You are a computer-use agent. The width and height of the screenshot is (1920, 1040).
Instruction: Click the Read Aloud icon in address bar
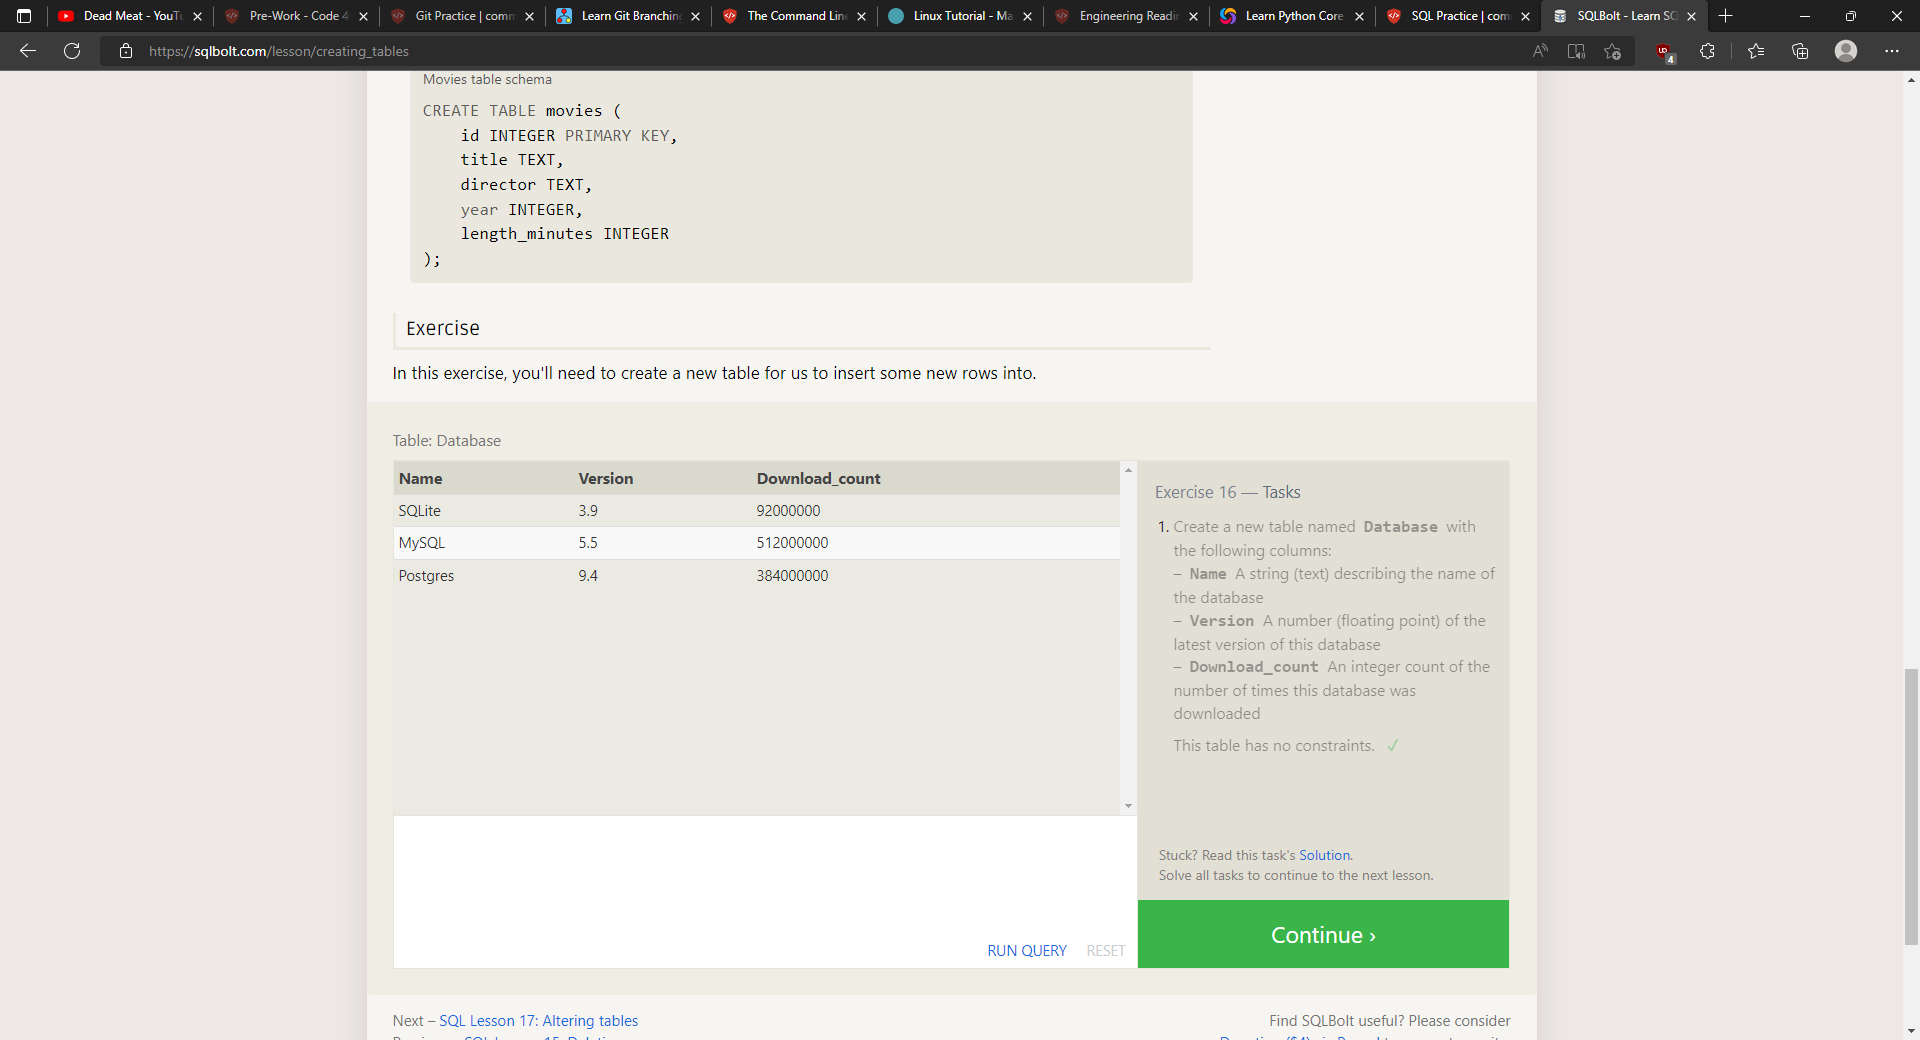point(1540,51)
